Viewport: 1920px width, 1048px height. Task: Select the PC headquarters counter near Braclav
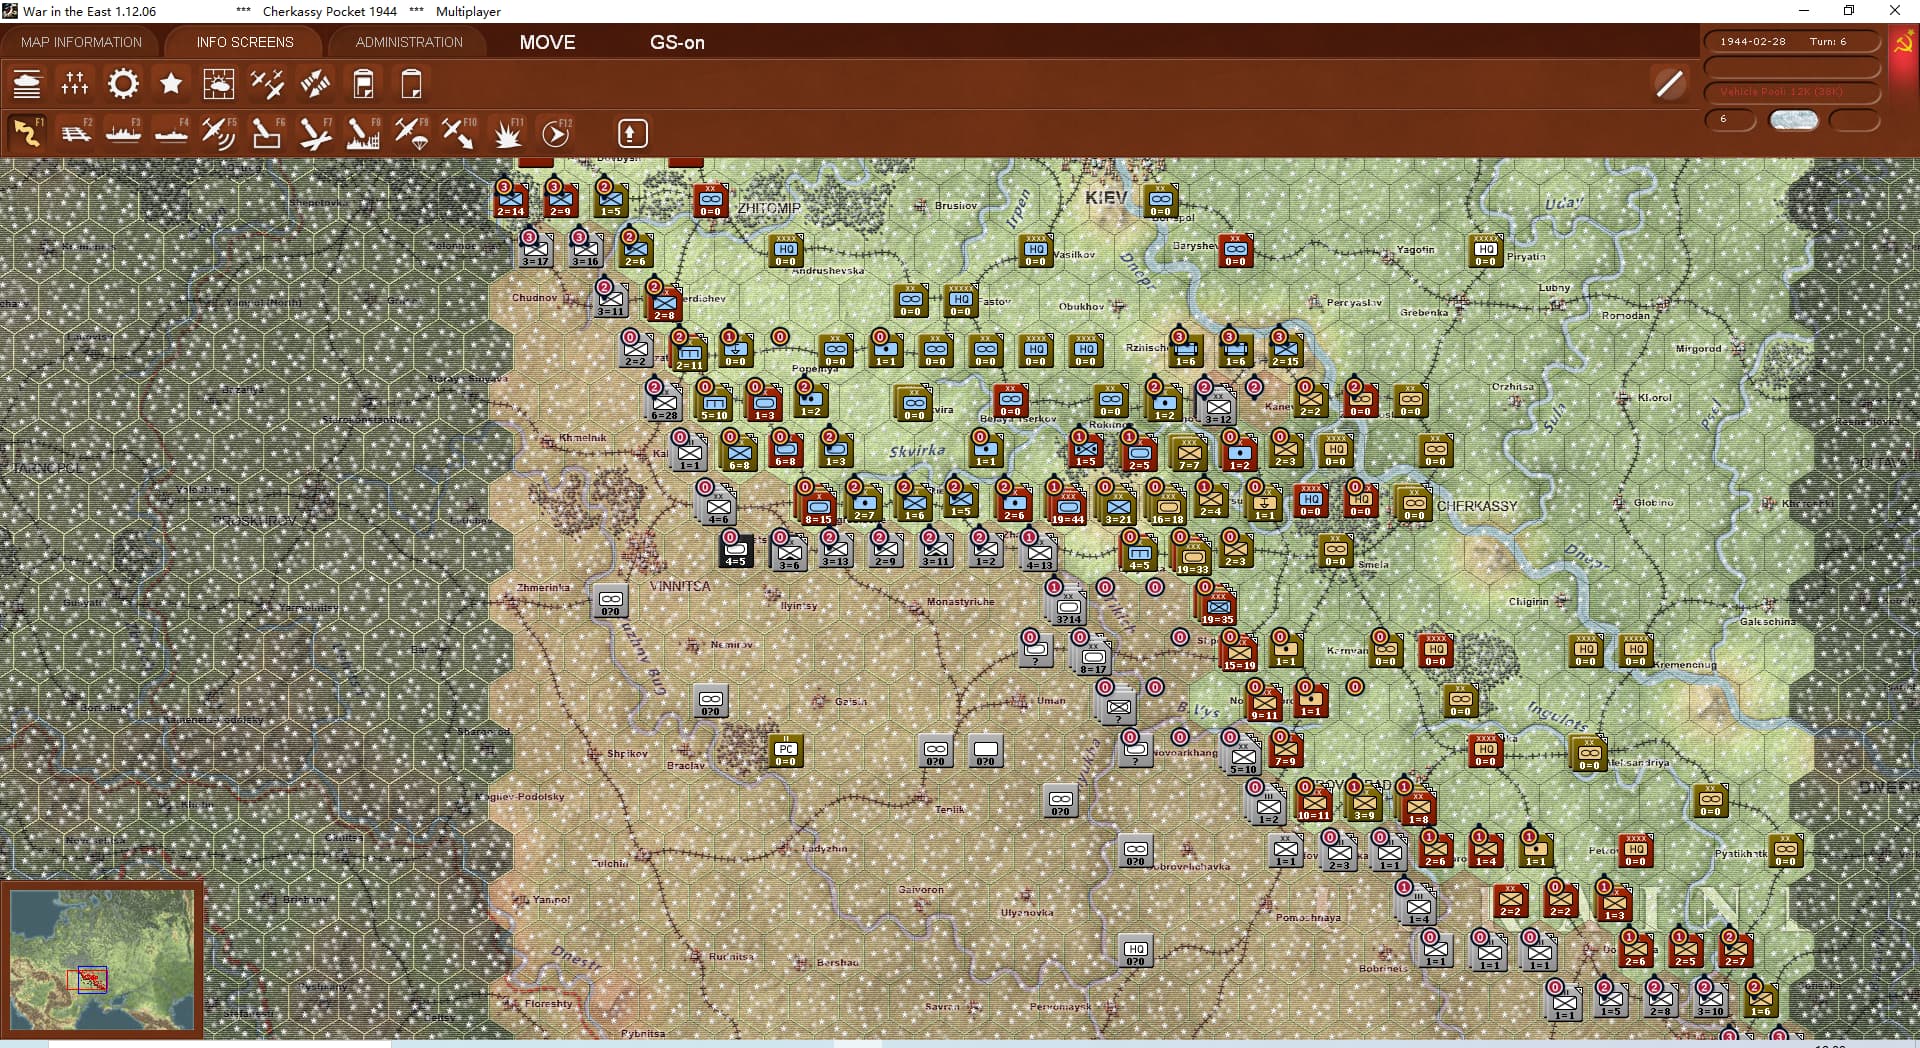(x=786, y=750)
